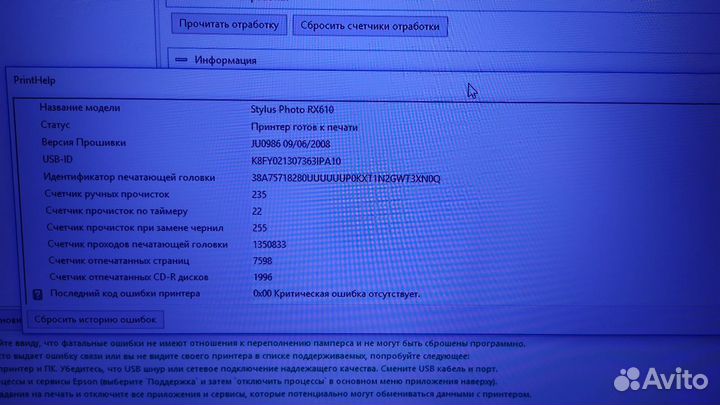Select ink replacement cleaning count 255
The width and height of the screenshot is (720, 405).
click(x=259, y=228)
